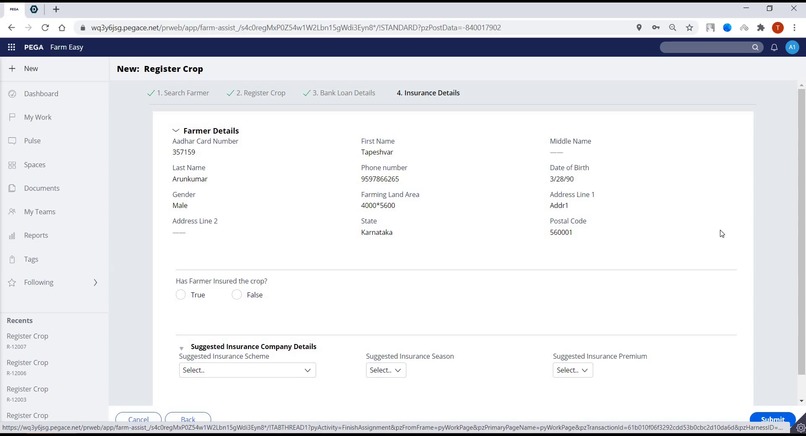Click the notifications bell icon
Screen dimensions: 806x436
774,47
